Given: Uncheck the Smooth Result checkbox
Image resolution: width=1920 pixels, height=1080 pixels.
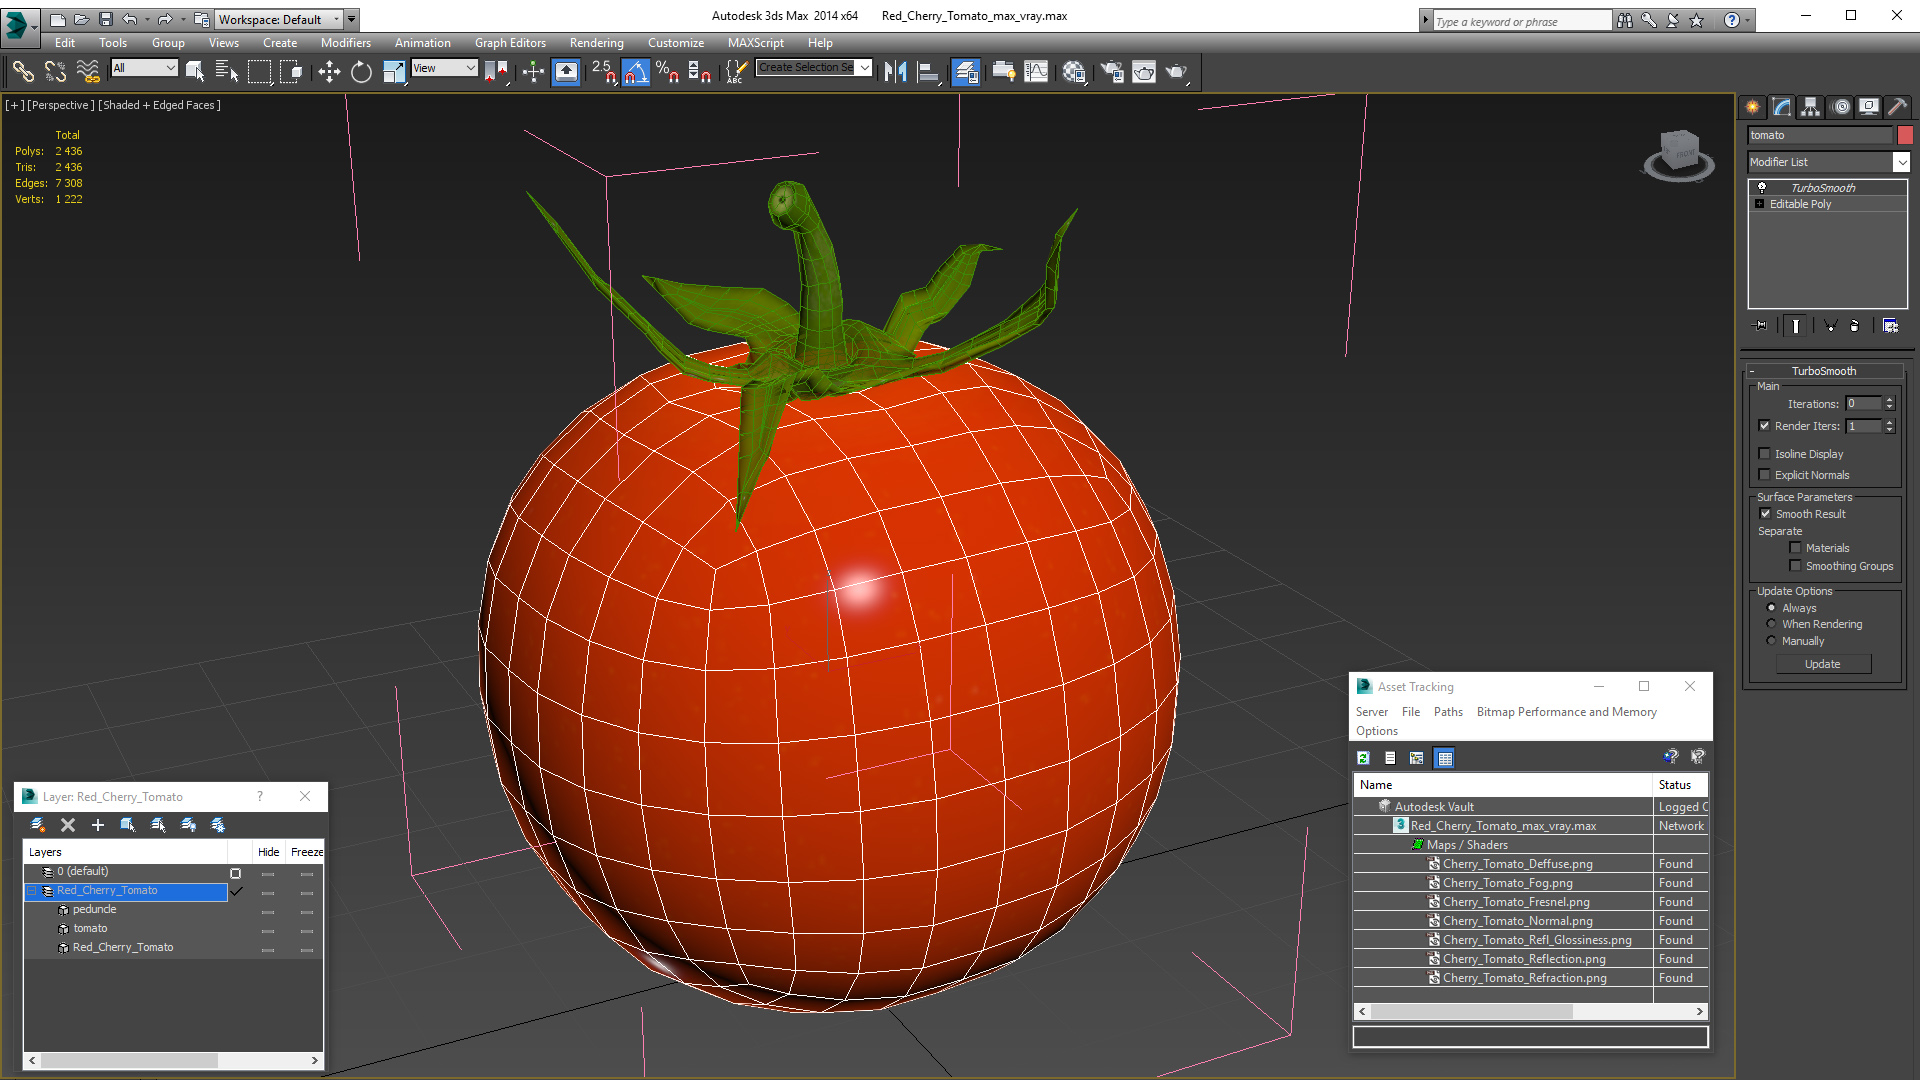Looking at the screenshot, I should (x=1765, y=514).
